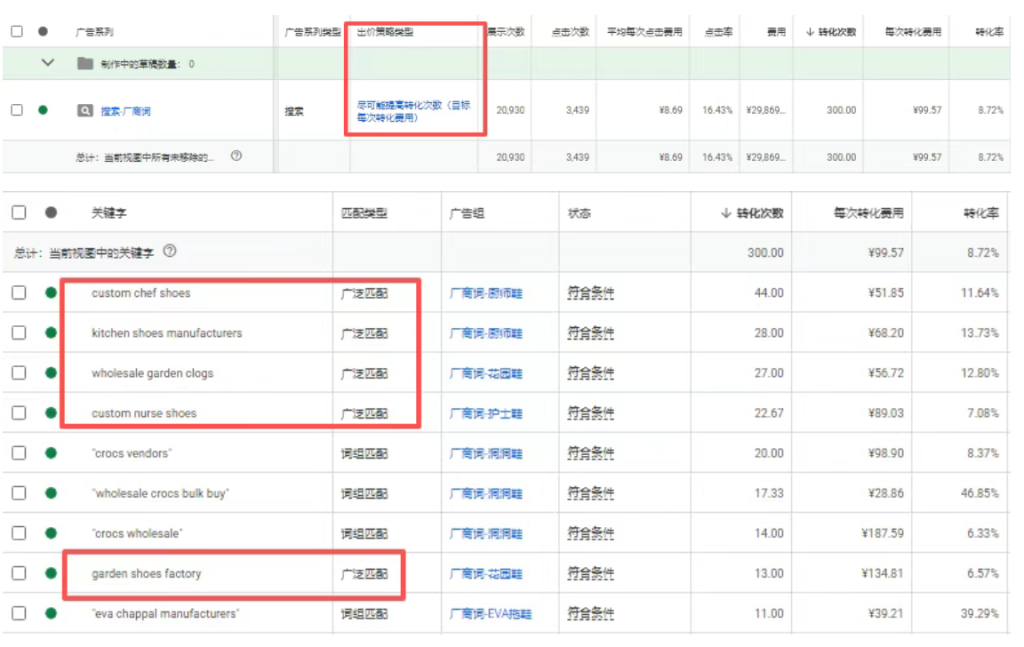1024x647 pixels.
Task: Click help icon beside keyword totals row
Action: click(170, 252)
